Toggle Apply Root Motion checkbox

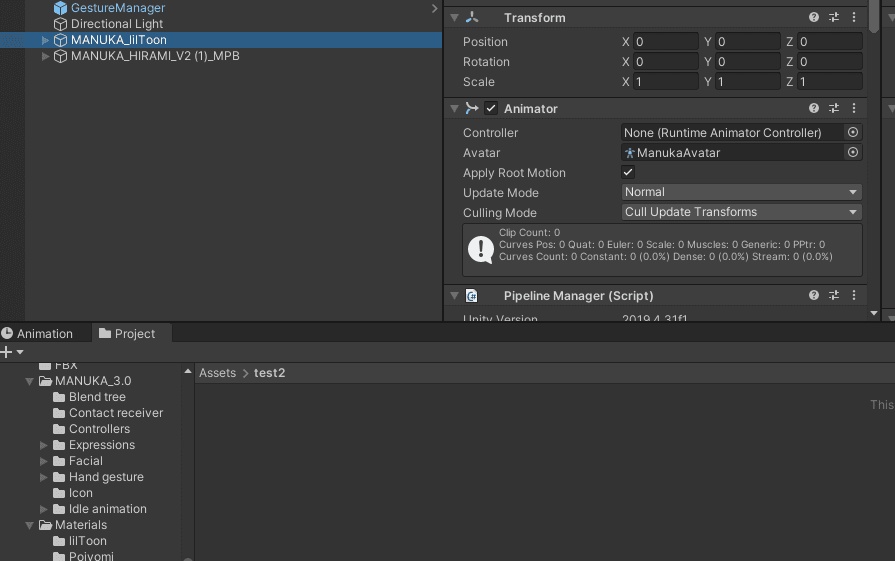(628, 172)
